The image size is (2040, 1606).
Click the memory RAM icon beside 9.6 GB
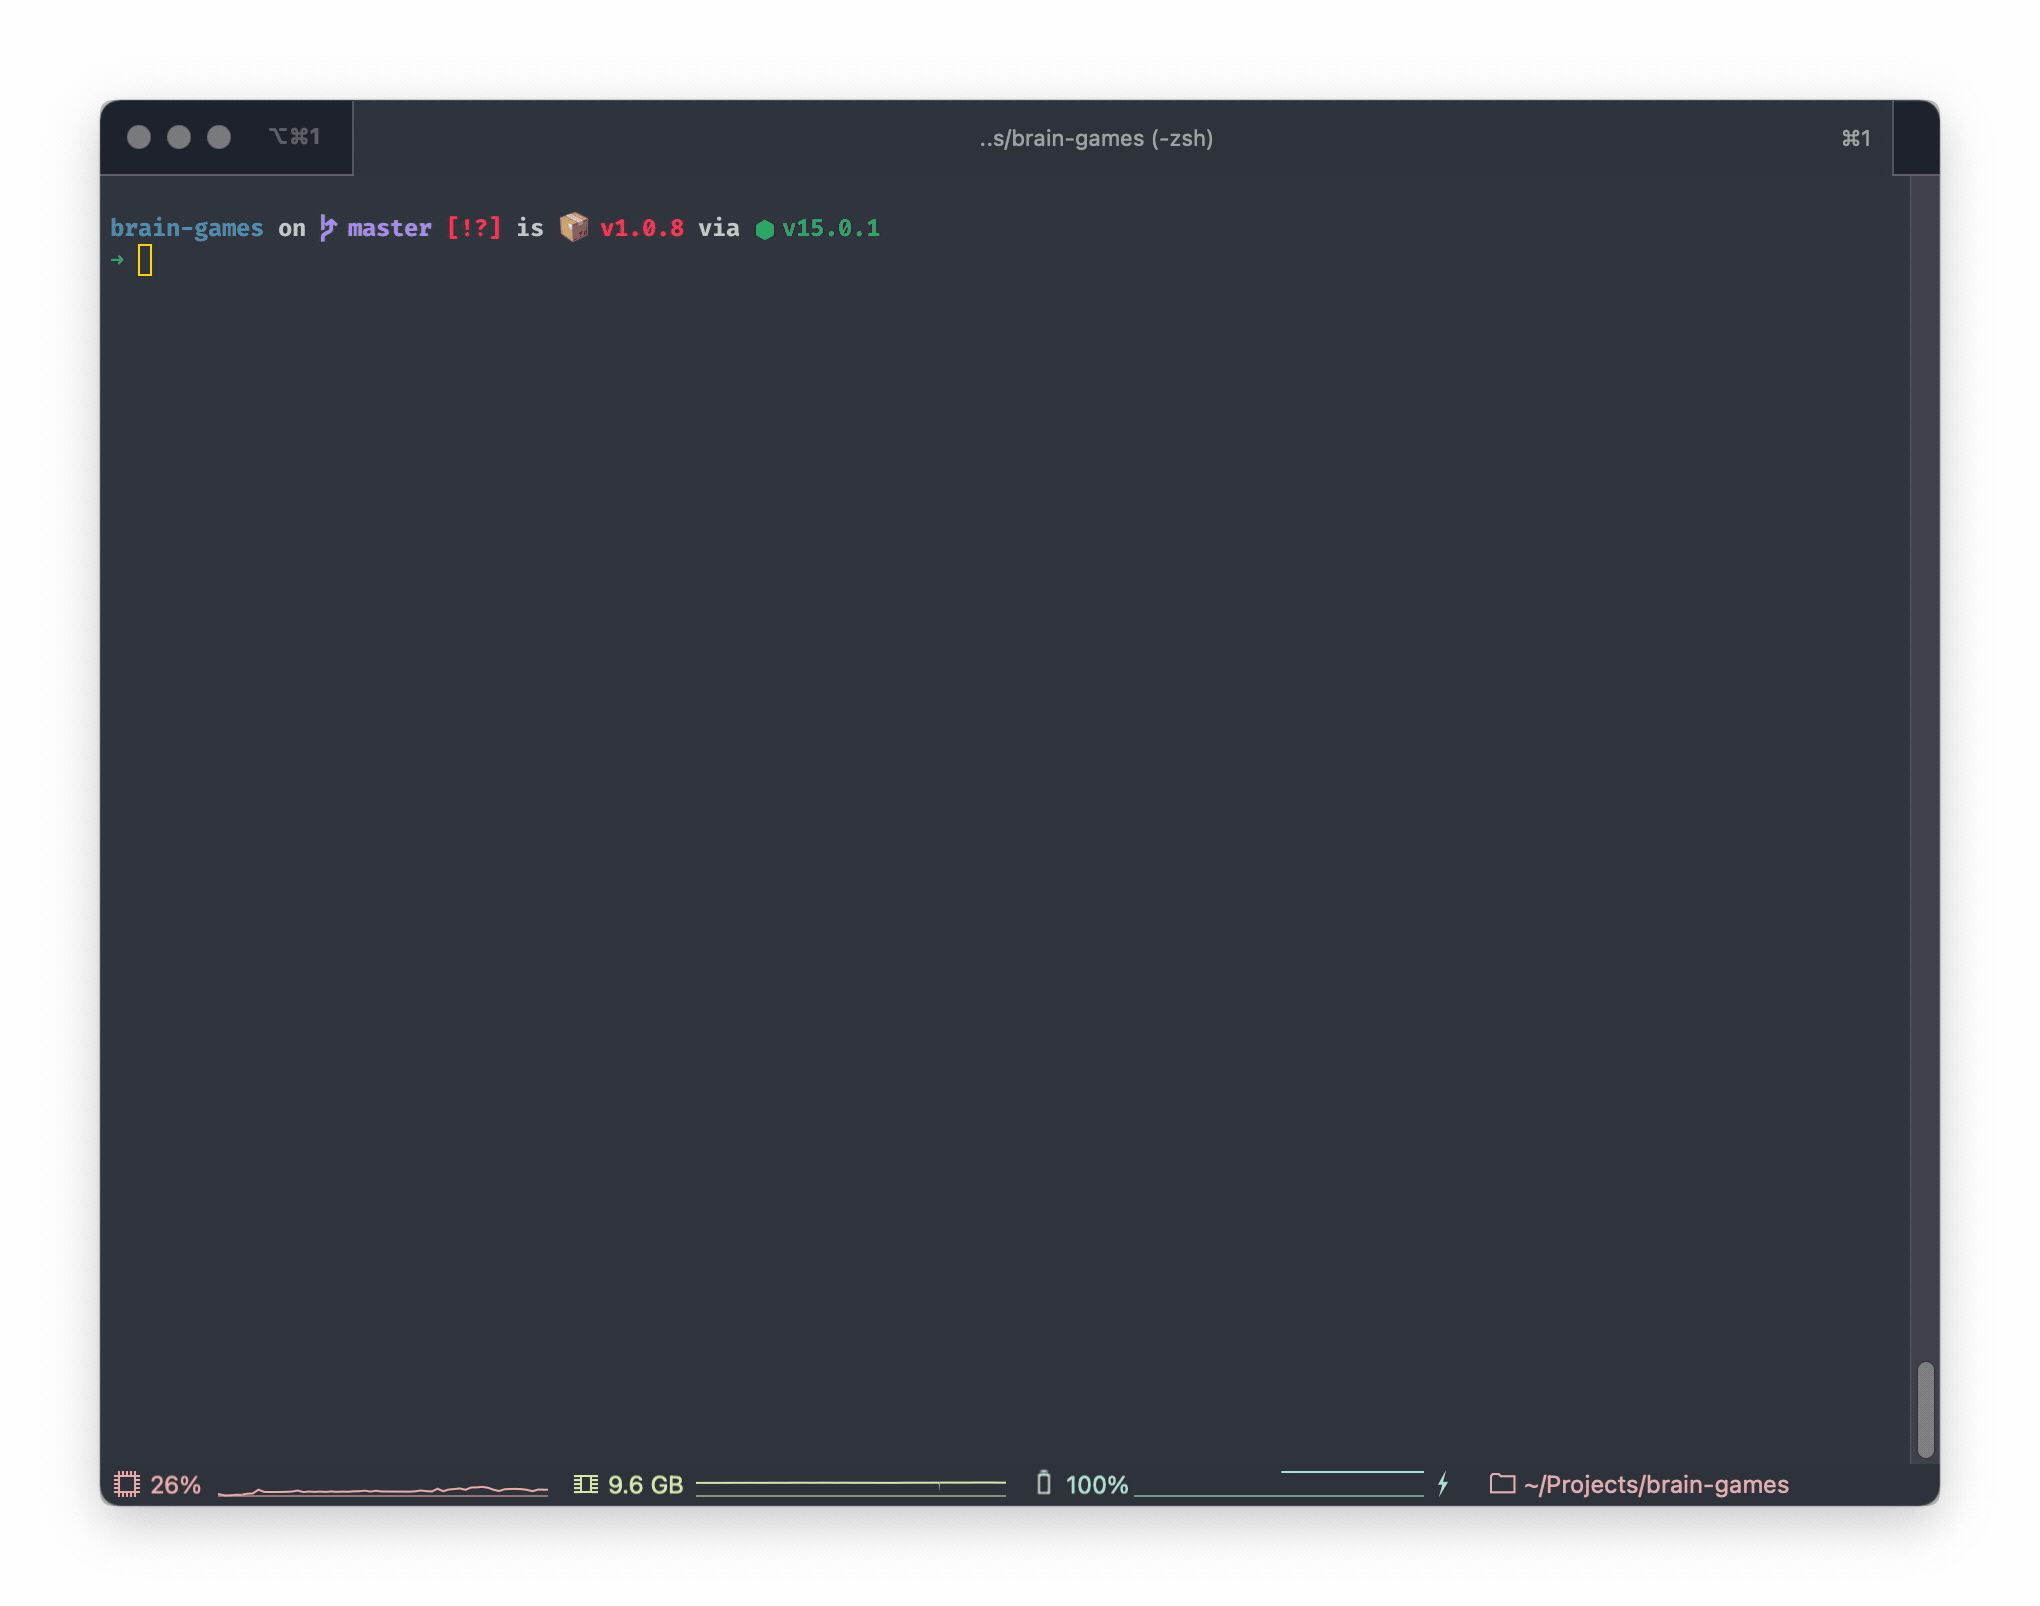pos(585,1484)
